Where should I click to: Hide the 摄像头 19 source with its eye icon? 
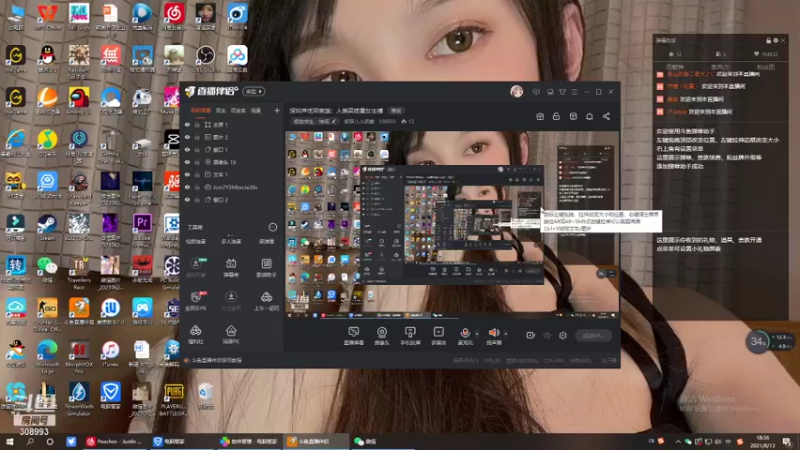click(187, 162)
